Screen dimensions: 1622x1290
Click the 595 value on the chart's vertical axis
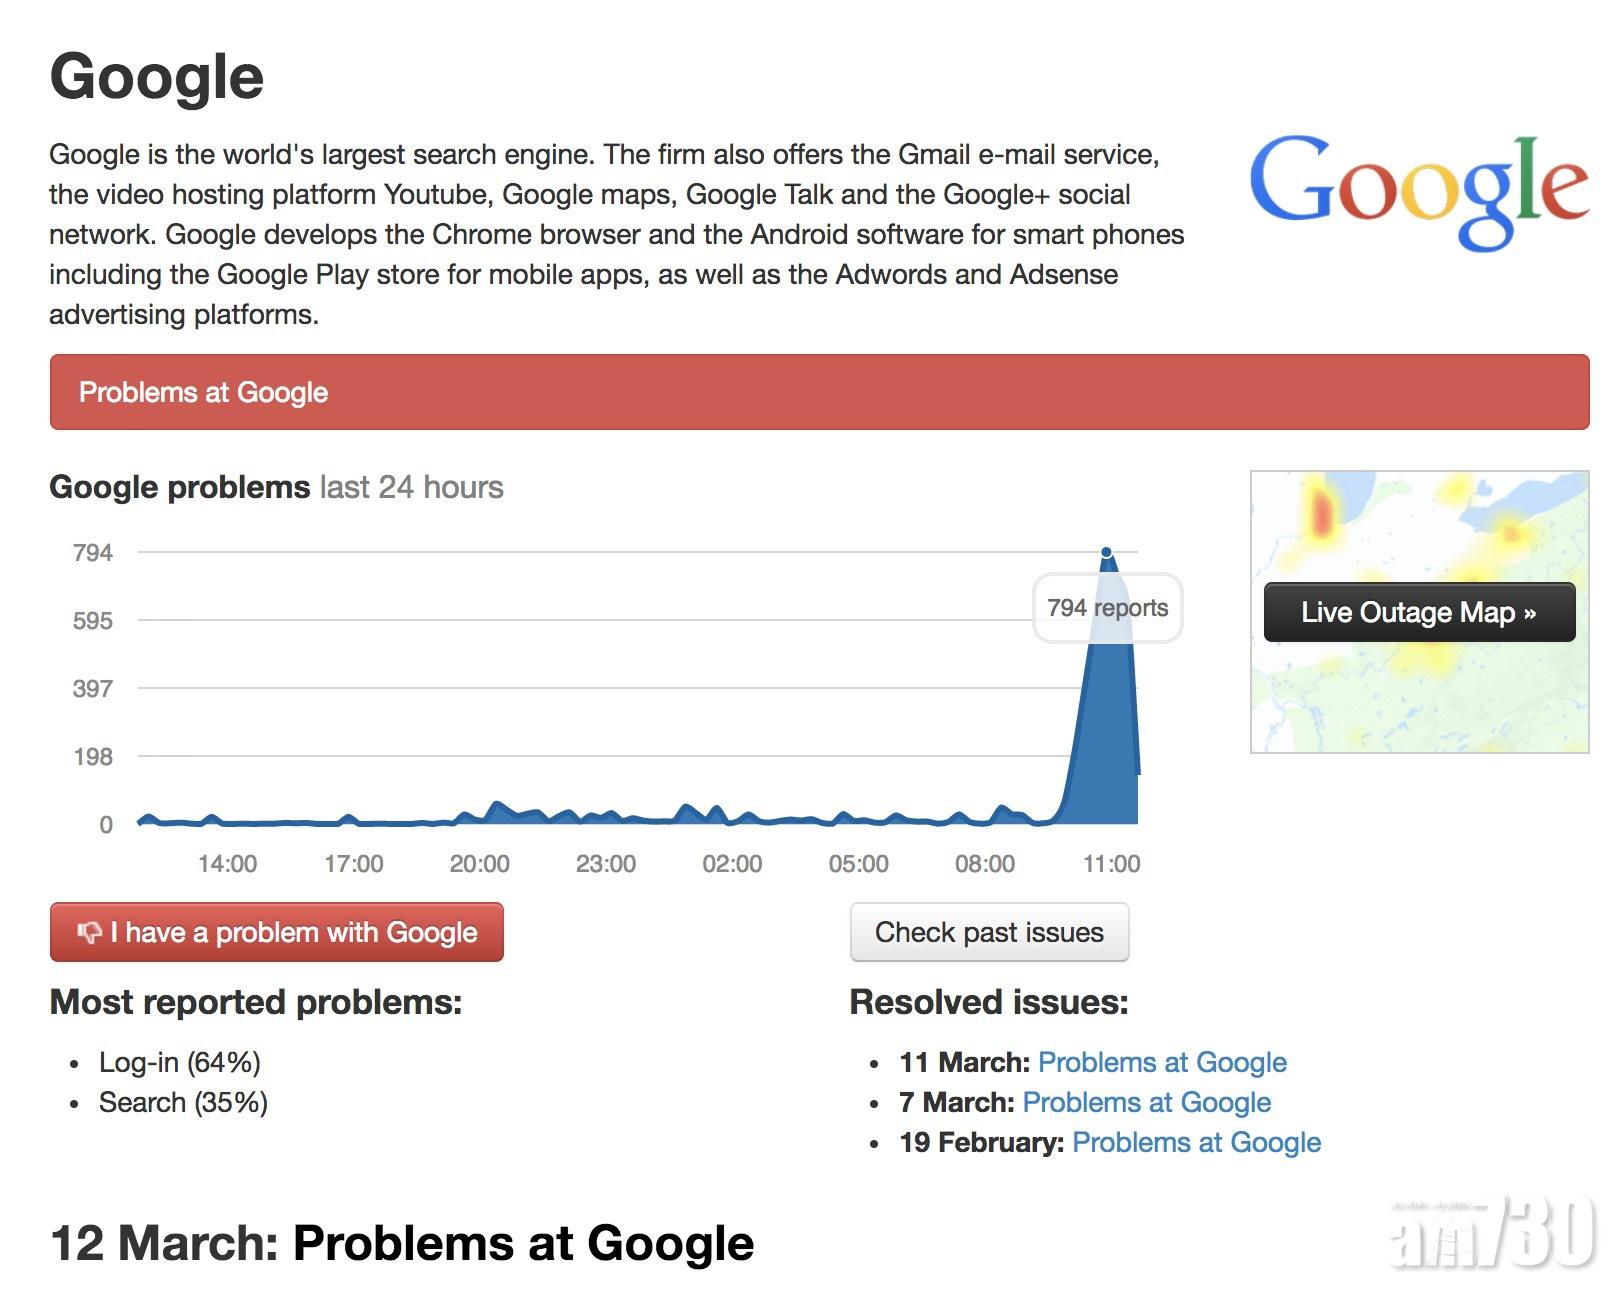(93, 621)
